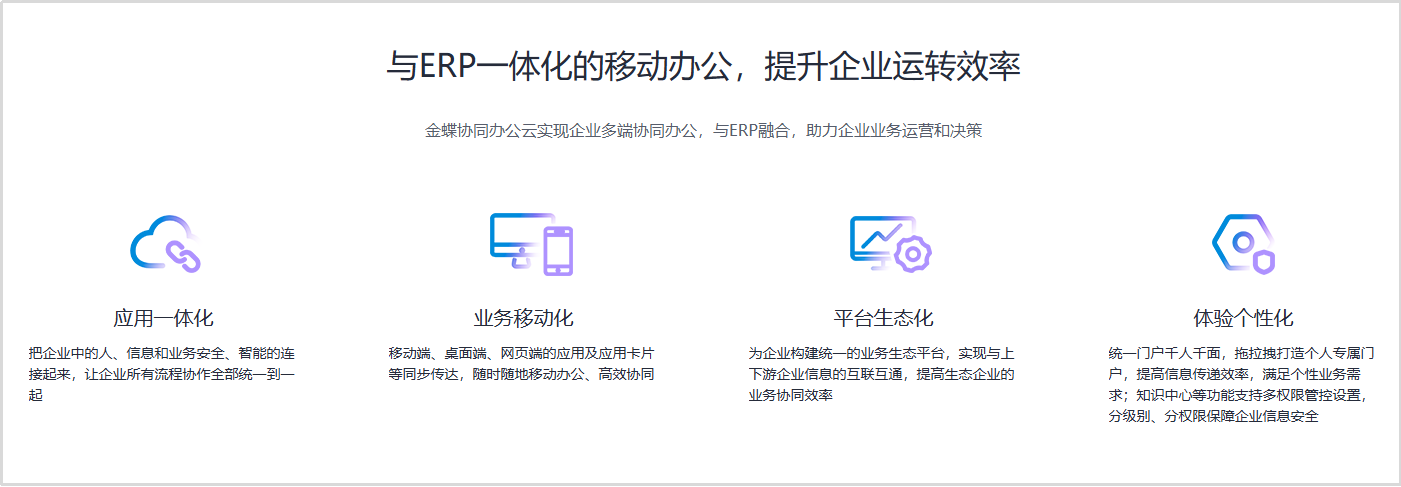Click the description beginning 把企业中的人
The height and width of the screenshot is (487, 1401).
point(162,374)
